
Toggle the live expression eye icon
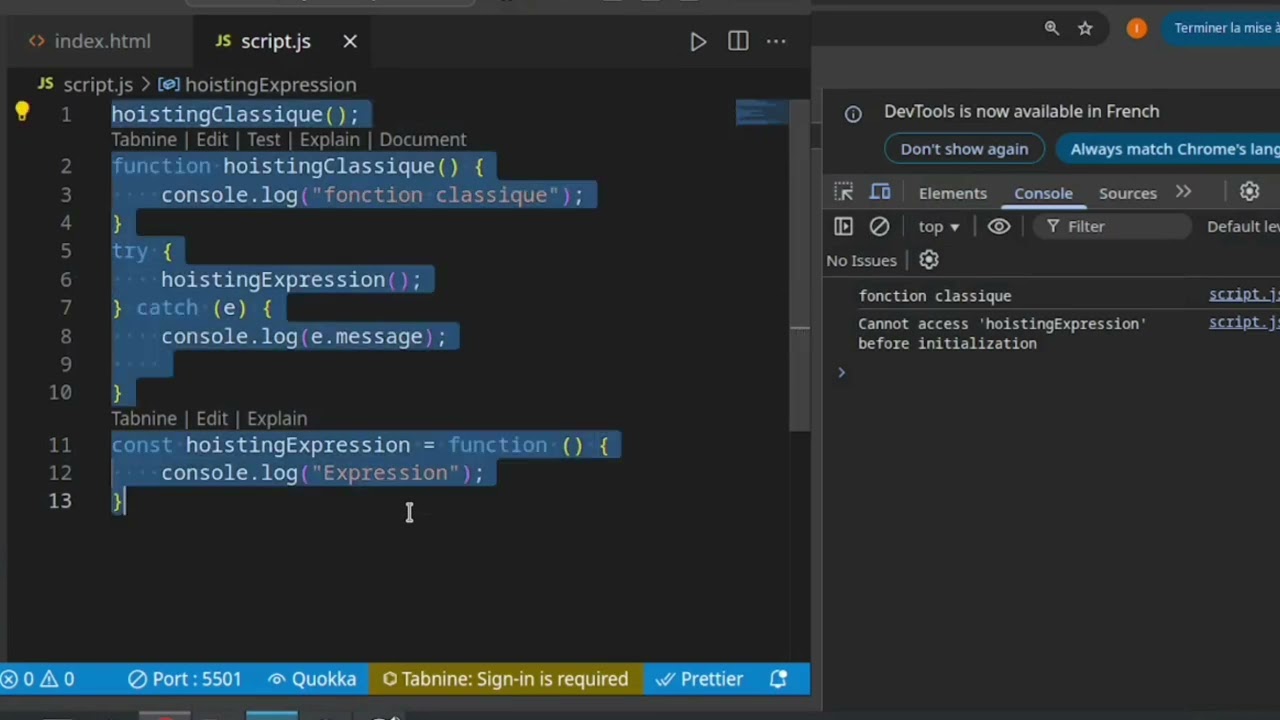(x=999, y=226)
